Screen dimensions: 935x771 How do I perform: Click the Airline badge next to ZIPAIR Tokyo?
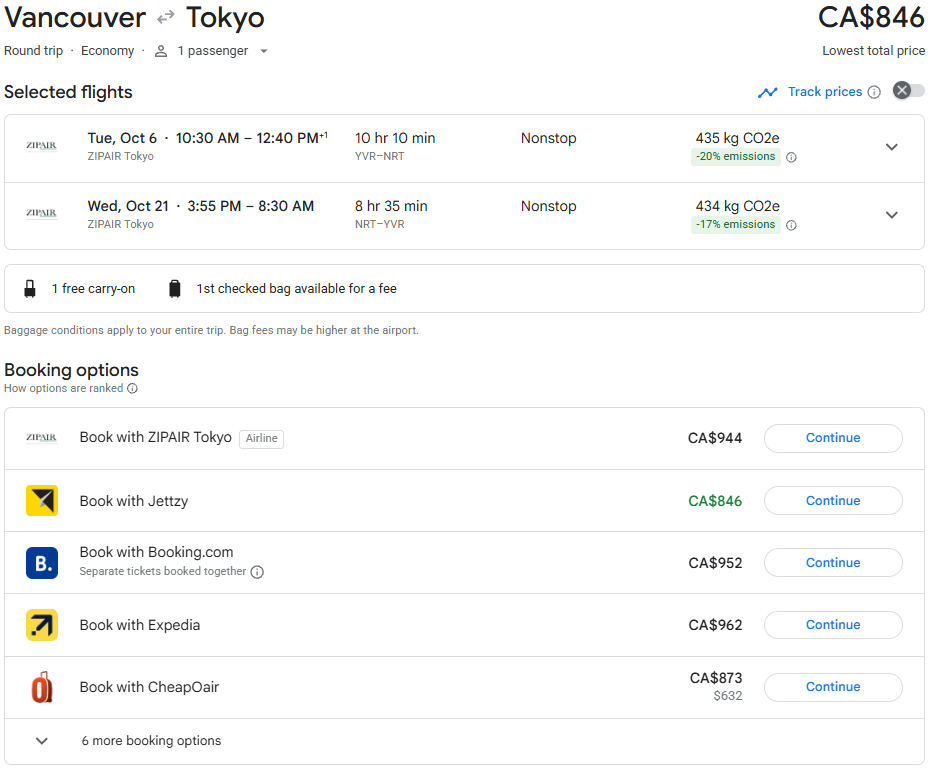[261, 439]
